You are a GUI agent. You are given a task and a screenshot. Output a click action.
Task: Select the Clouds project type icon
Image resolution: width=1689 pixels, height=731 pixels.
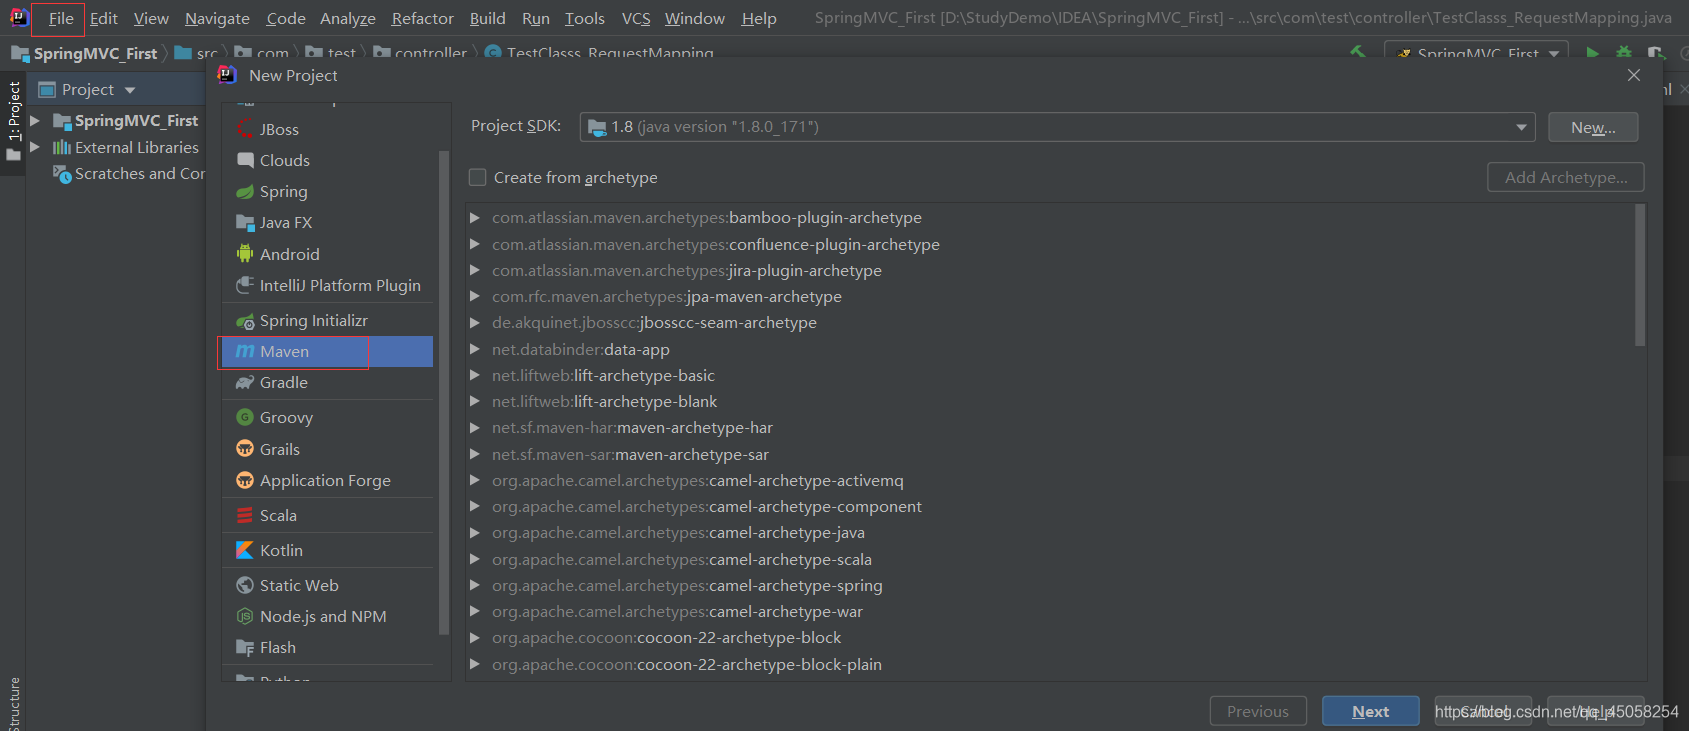click(x=245, y=160)
